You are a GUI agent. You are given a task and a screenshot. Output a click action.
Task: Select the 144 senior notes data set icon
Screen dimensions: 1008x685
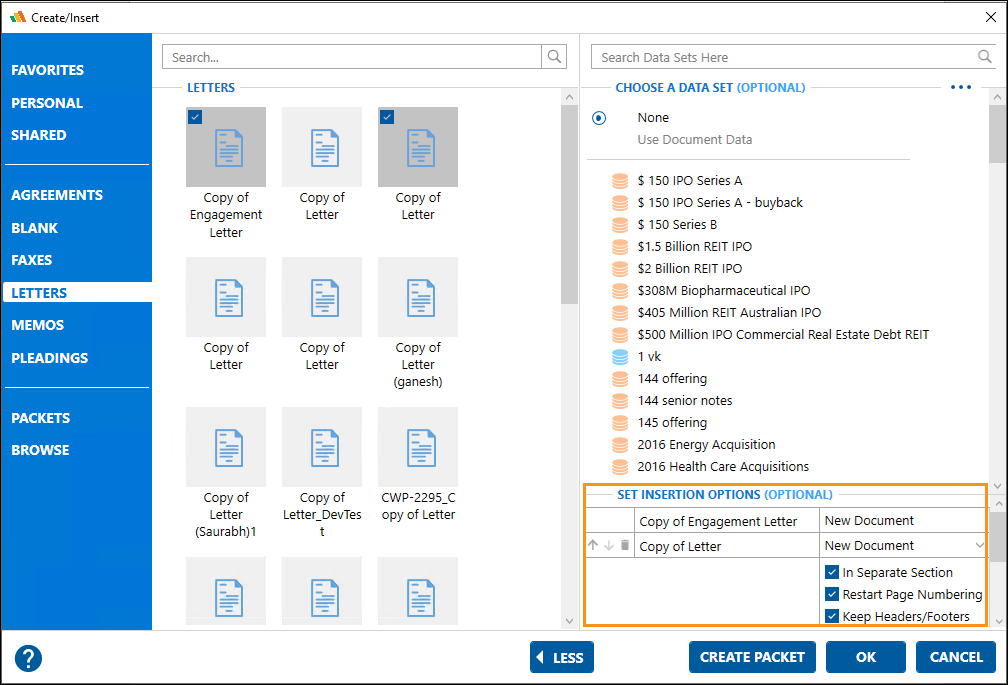pyautogui.click(x=620, y=400)
